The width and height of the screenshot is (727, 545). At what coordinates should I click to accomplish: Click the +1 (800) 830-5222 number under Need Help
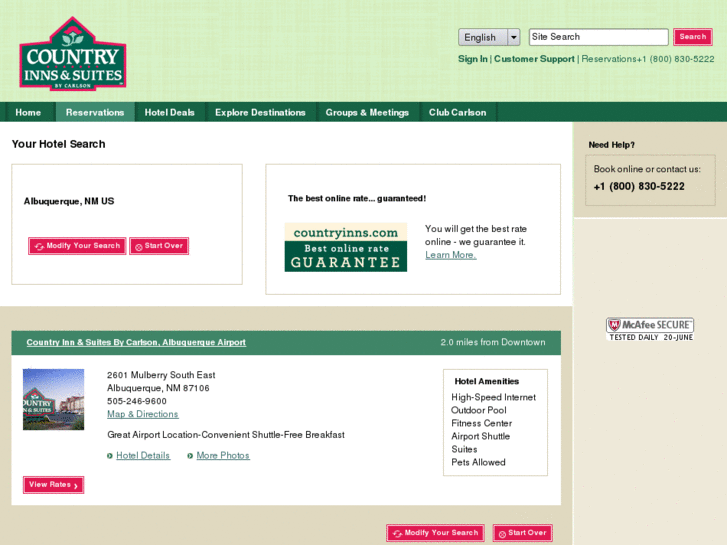coord(639,186)
